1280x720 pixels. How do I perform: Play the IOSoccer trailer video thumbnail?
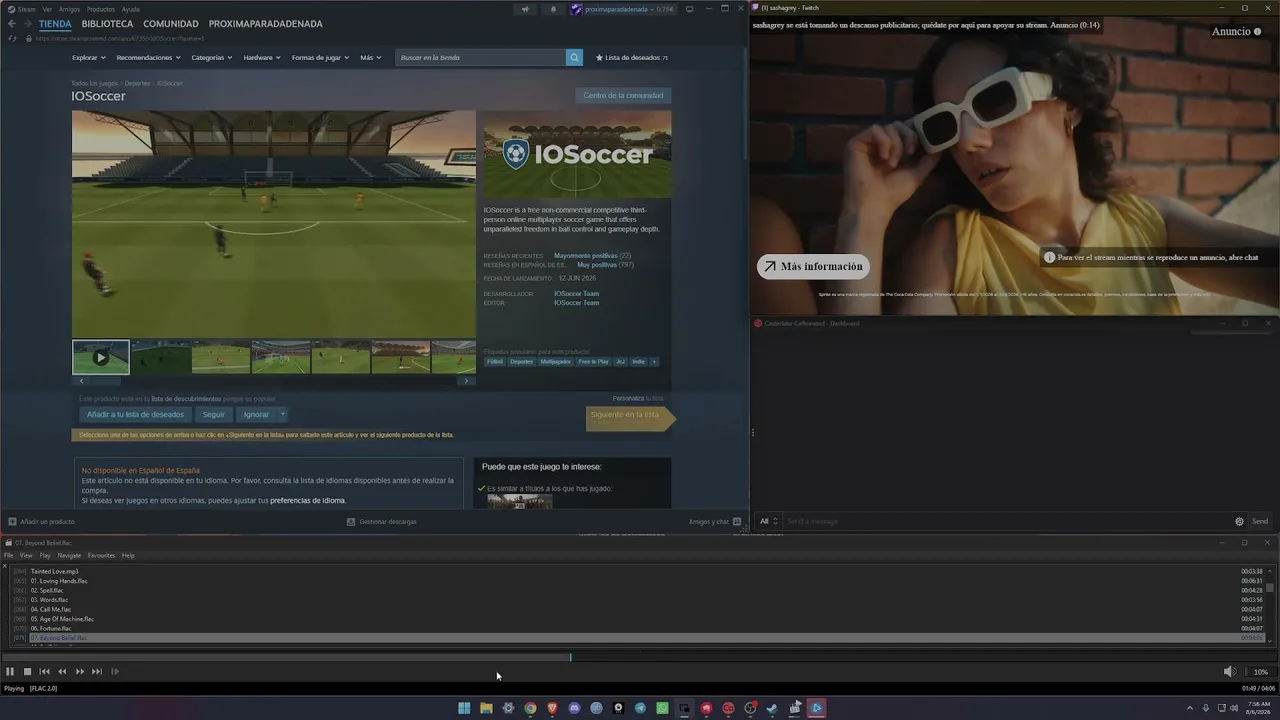[x=101, y=357]
